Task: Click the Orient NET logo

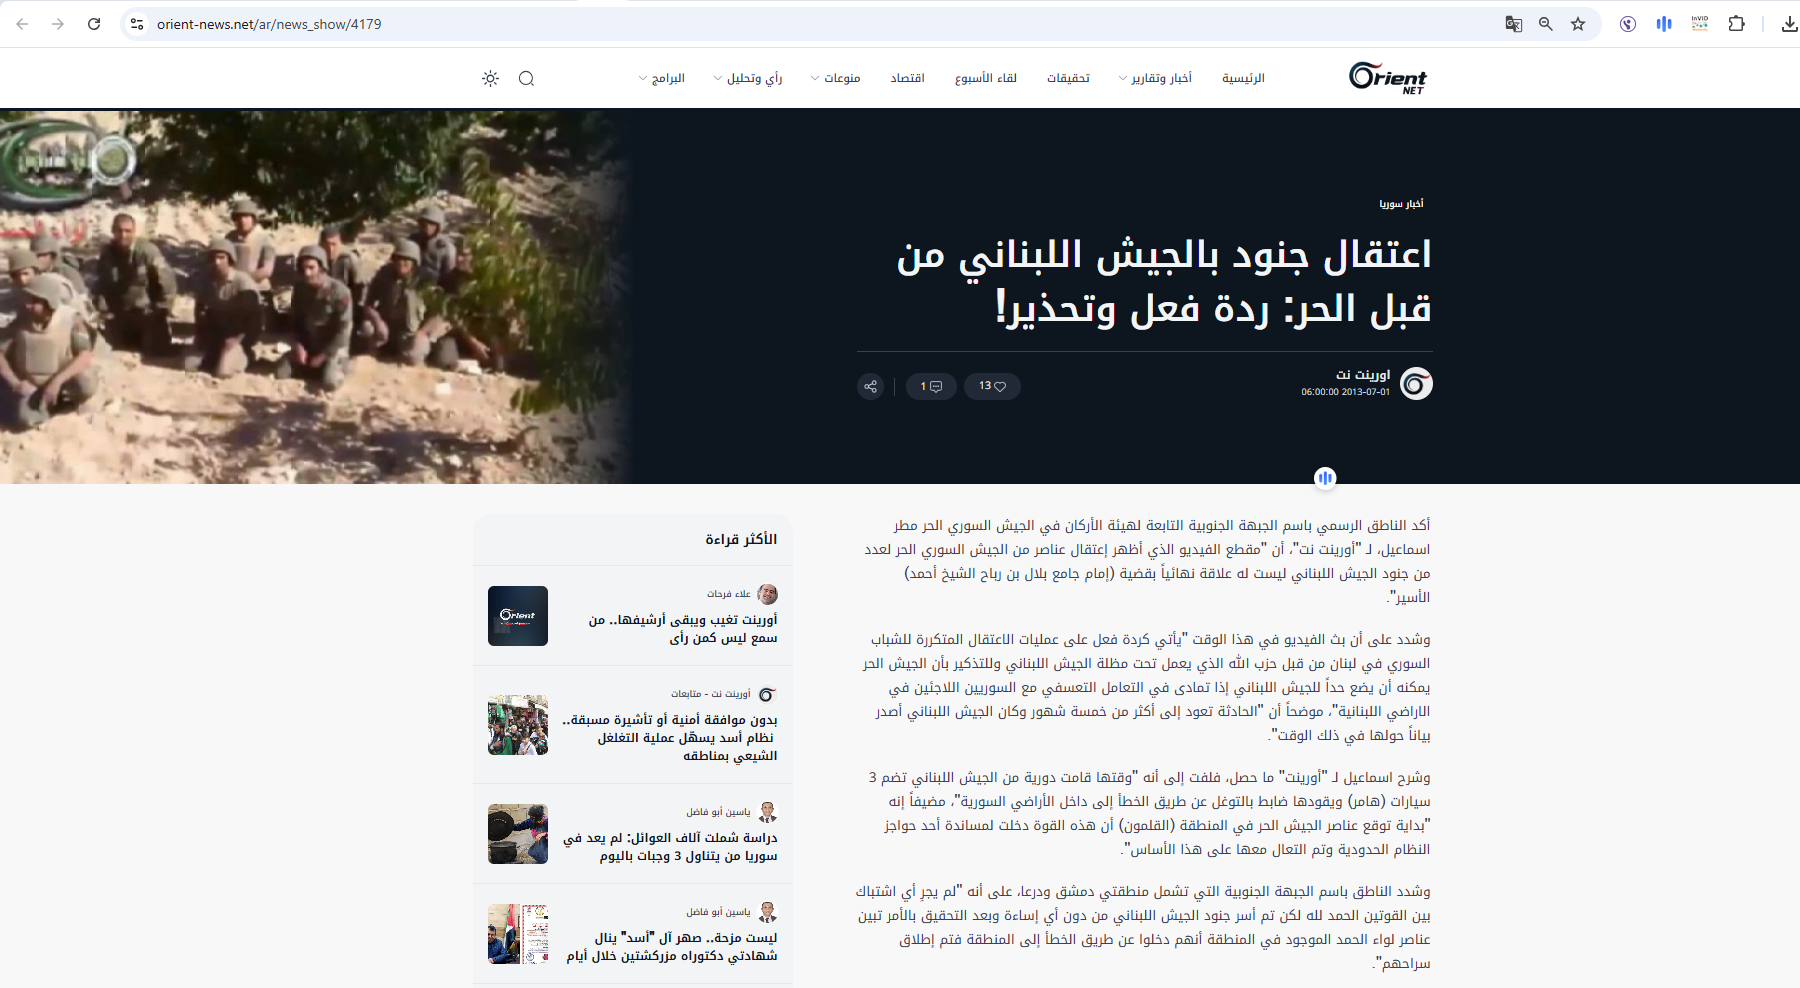Action: pyautogui.click(x=1386, y=78)
